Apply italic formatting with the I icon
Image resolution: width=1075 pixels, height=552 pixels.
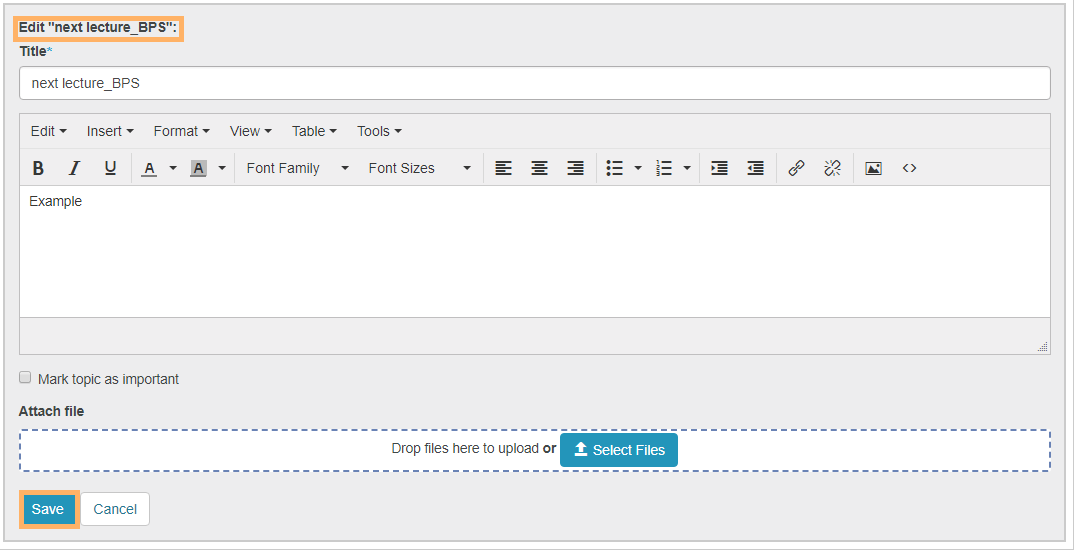[74, 168]
